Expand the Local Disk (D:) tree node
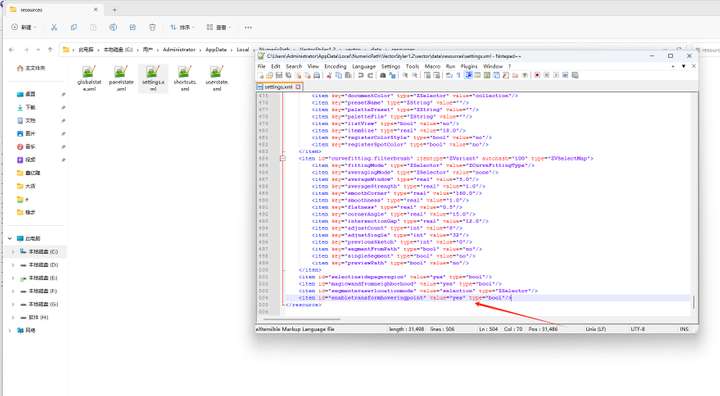The width and height of the screenshot is (720, 396). pyautogui.click(x=13, y=265)
